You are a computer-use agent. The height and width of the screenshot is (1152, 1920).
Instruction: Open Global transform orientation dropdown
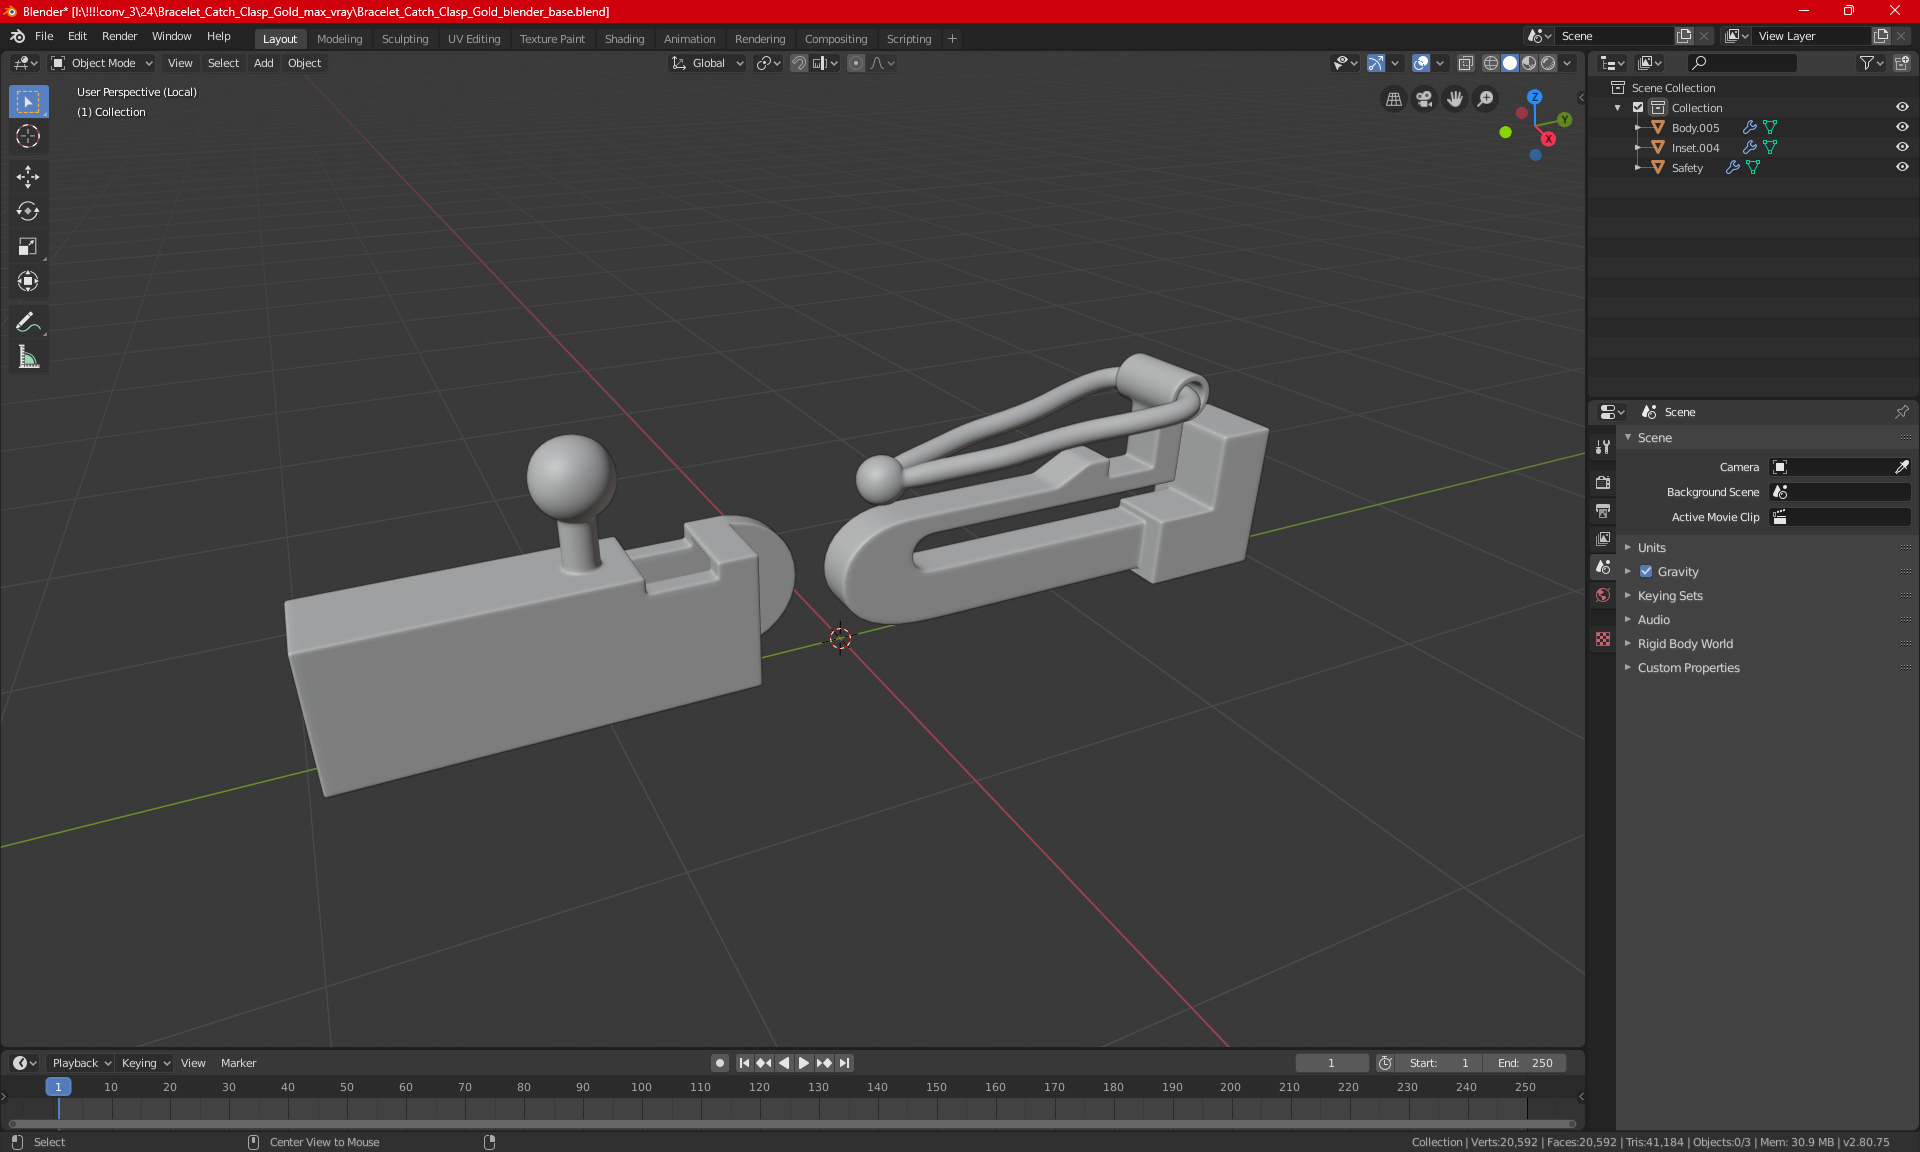[708, 63]
